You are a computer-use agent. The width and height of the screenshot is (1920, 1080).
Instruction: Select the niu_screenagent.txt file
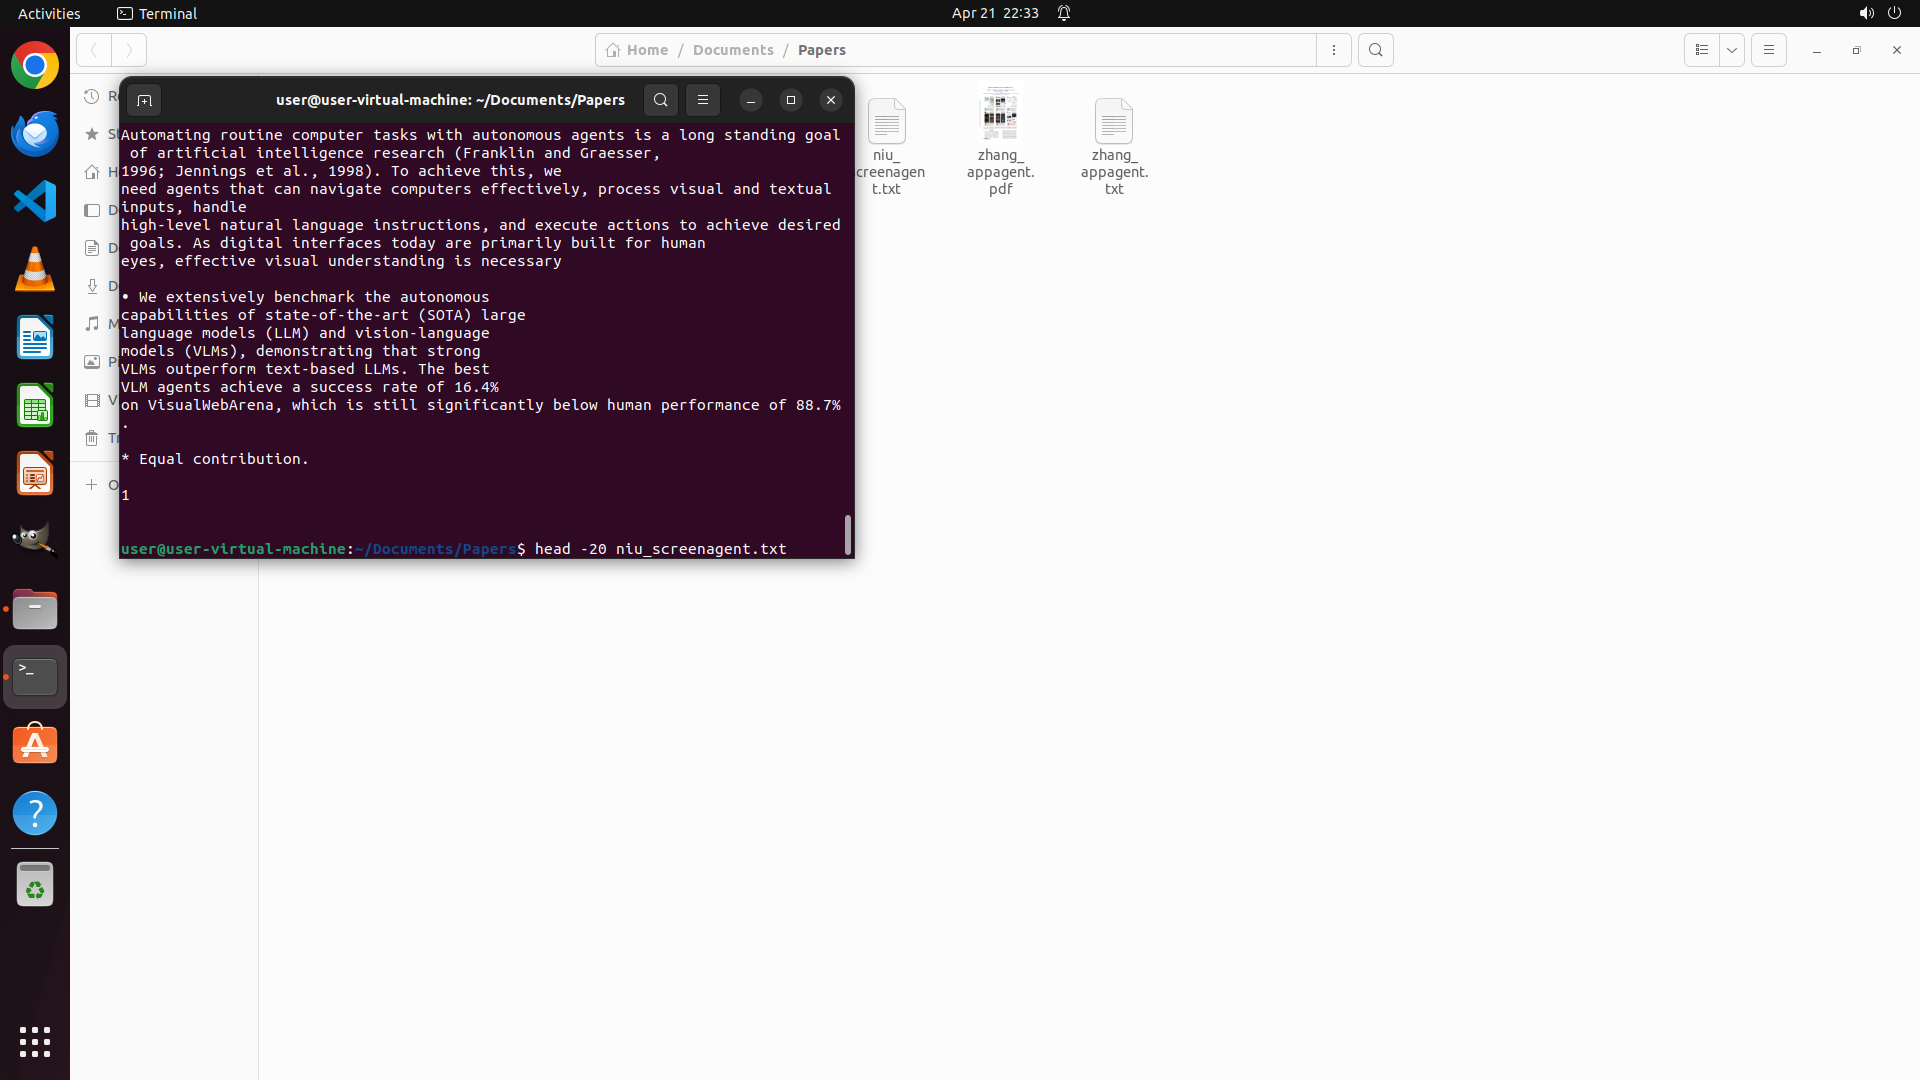887,122
